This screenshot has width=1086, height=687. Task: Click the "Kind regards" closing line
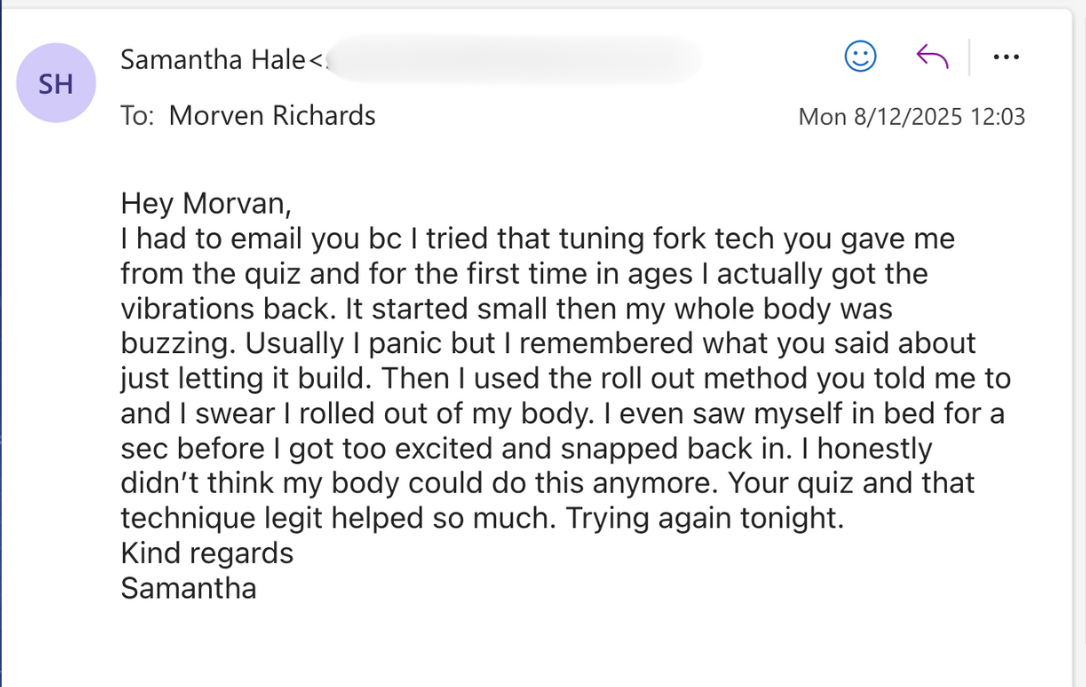pos(207,553)
